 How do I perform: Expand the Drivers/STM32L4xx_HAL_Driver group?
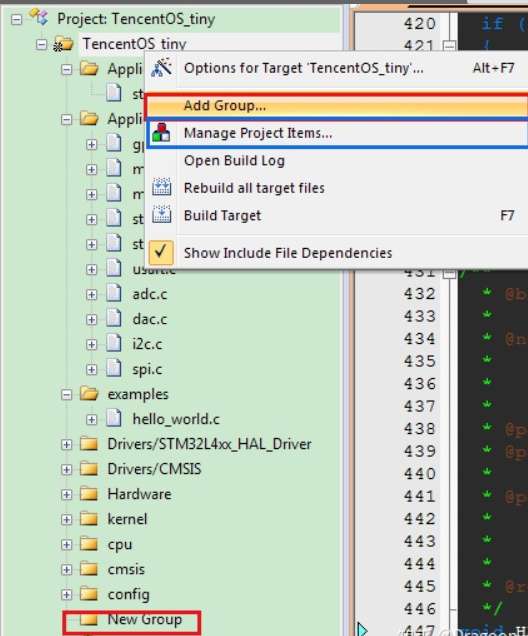67,445
